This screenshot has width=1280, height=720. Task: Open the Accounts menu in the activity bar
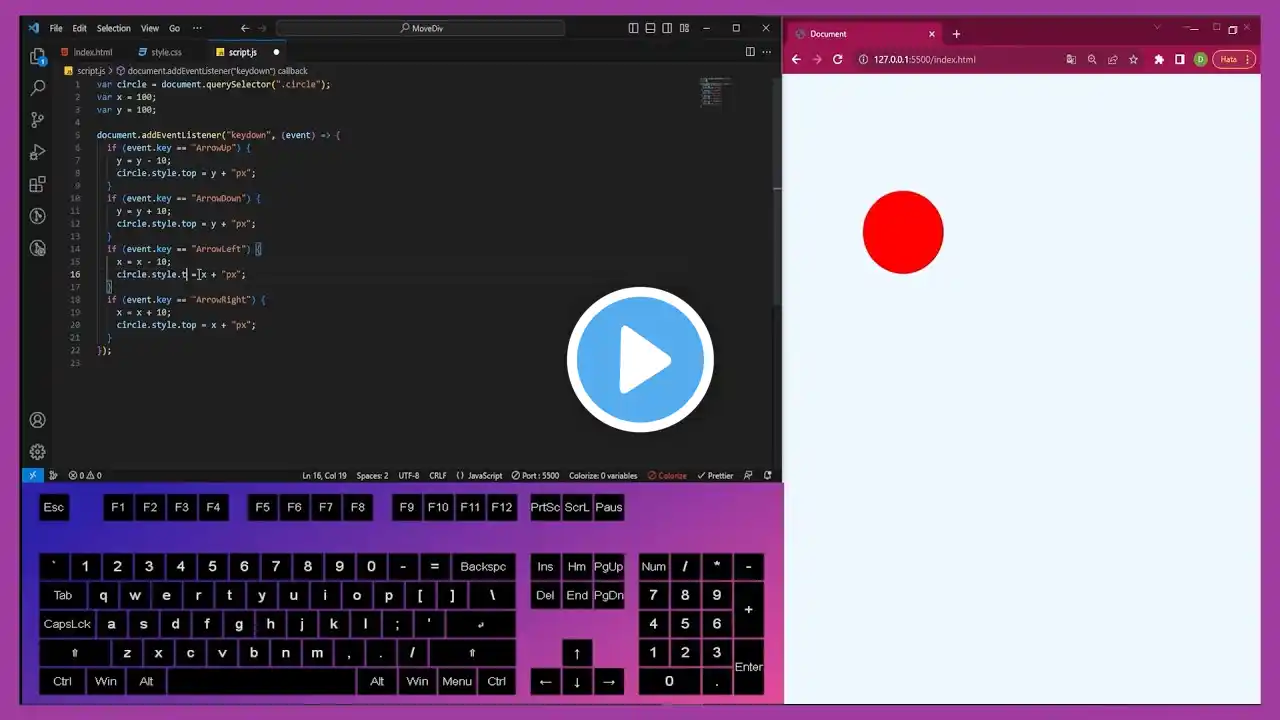(38, 420)
